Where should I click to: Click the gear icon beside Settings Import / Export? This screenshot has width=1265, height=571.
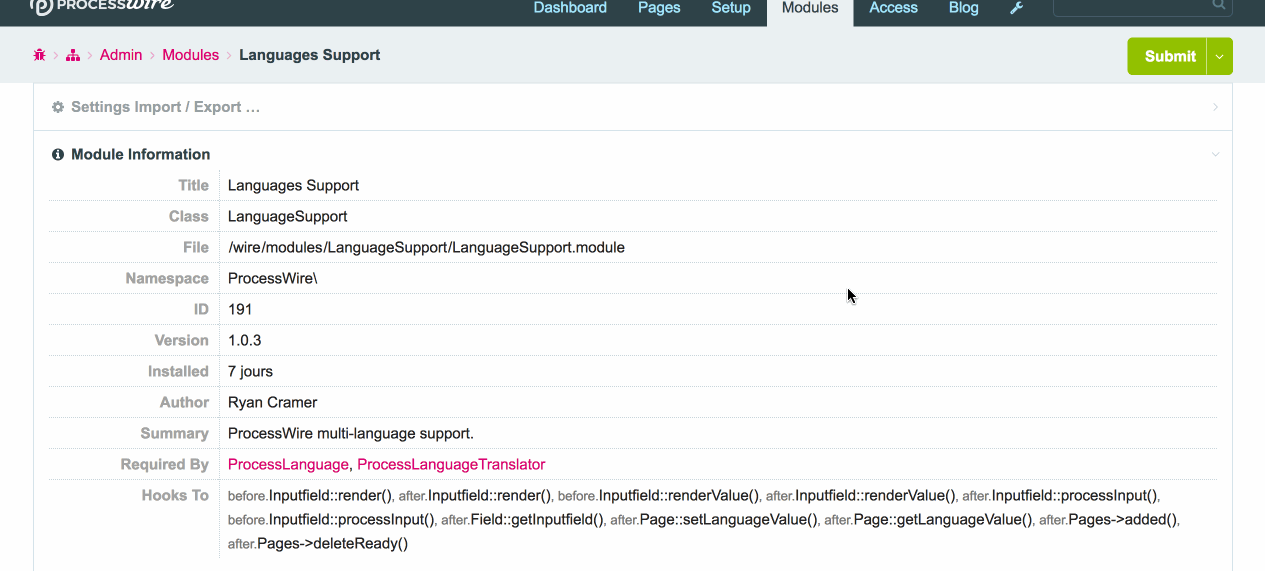[58, 107]
